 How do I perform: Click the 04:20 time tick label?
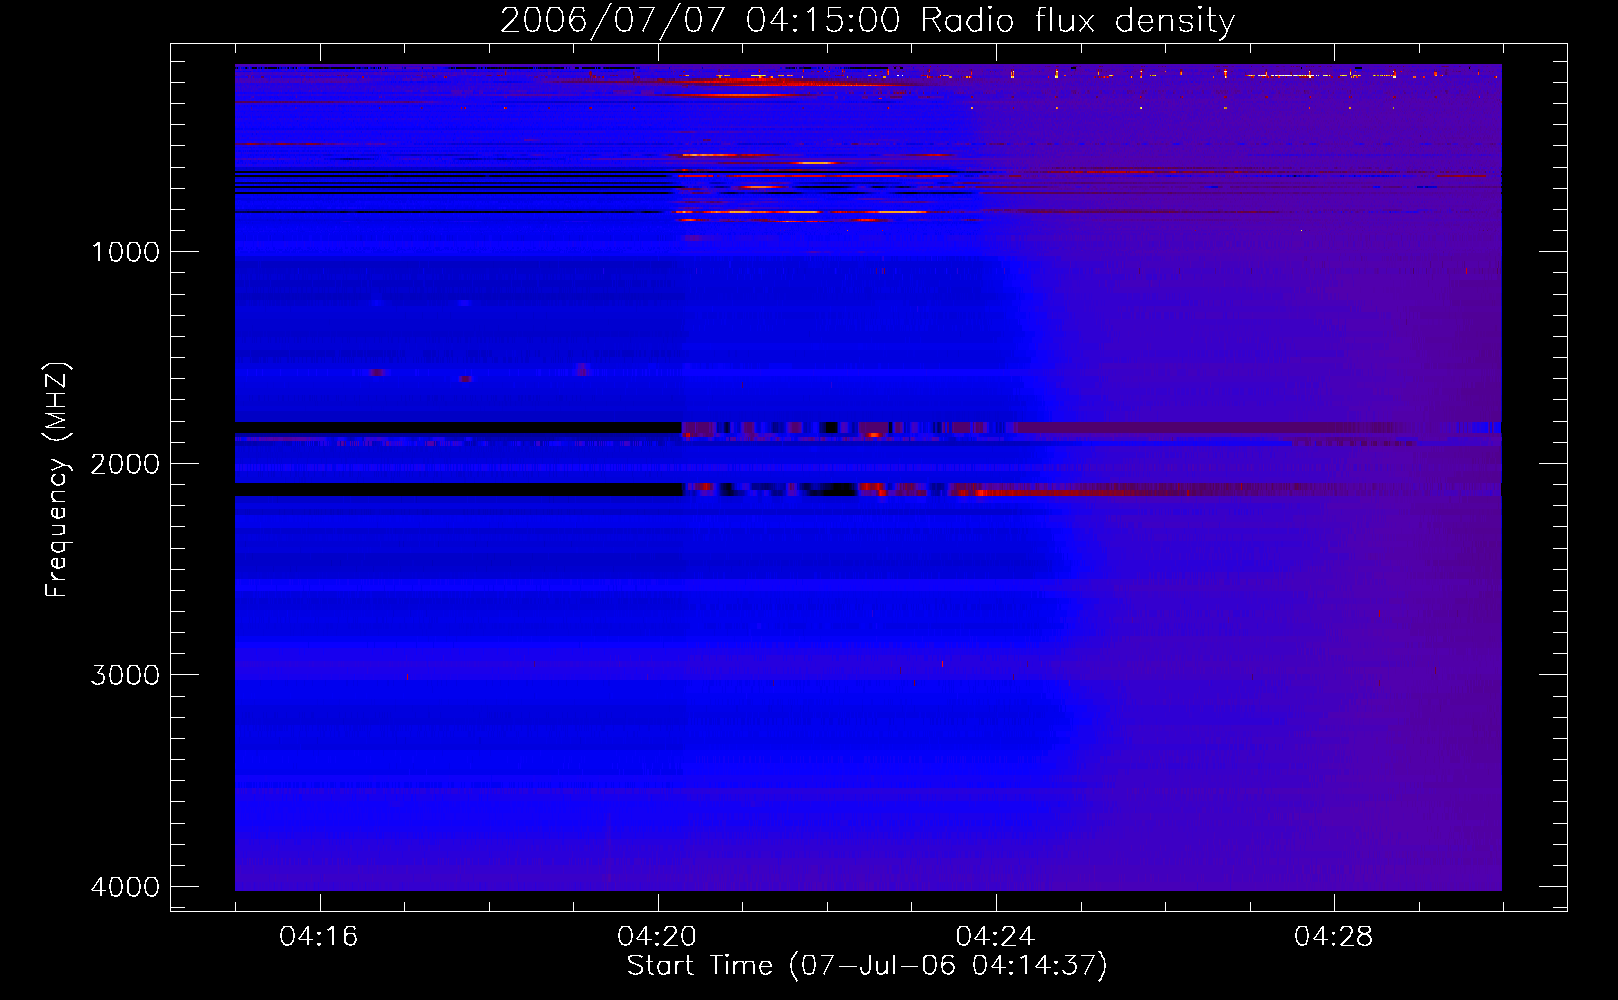point(657,937)
